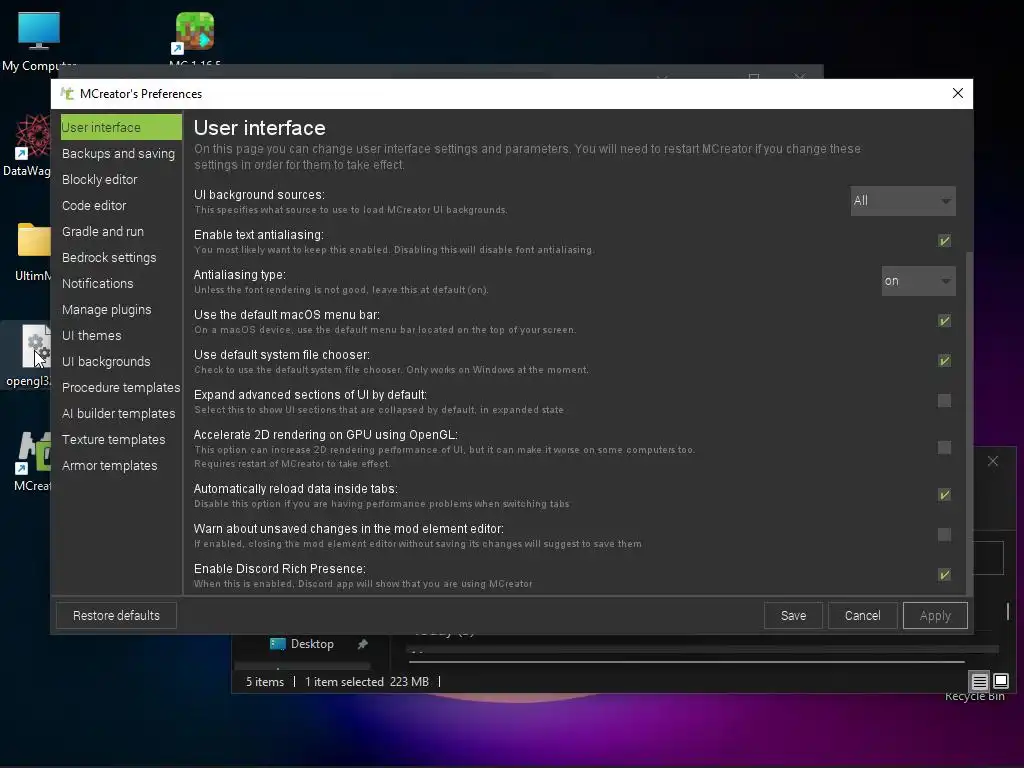Viewport: 1024px width, 768px height.
Task: Click the preferences page vertical scrollbar
Action: pyautogui.click(x=969, y=423)
